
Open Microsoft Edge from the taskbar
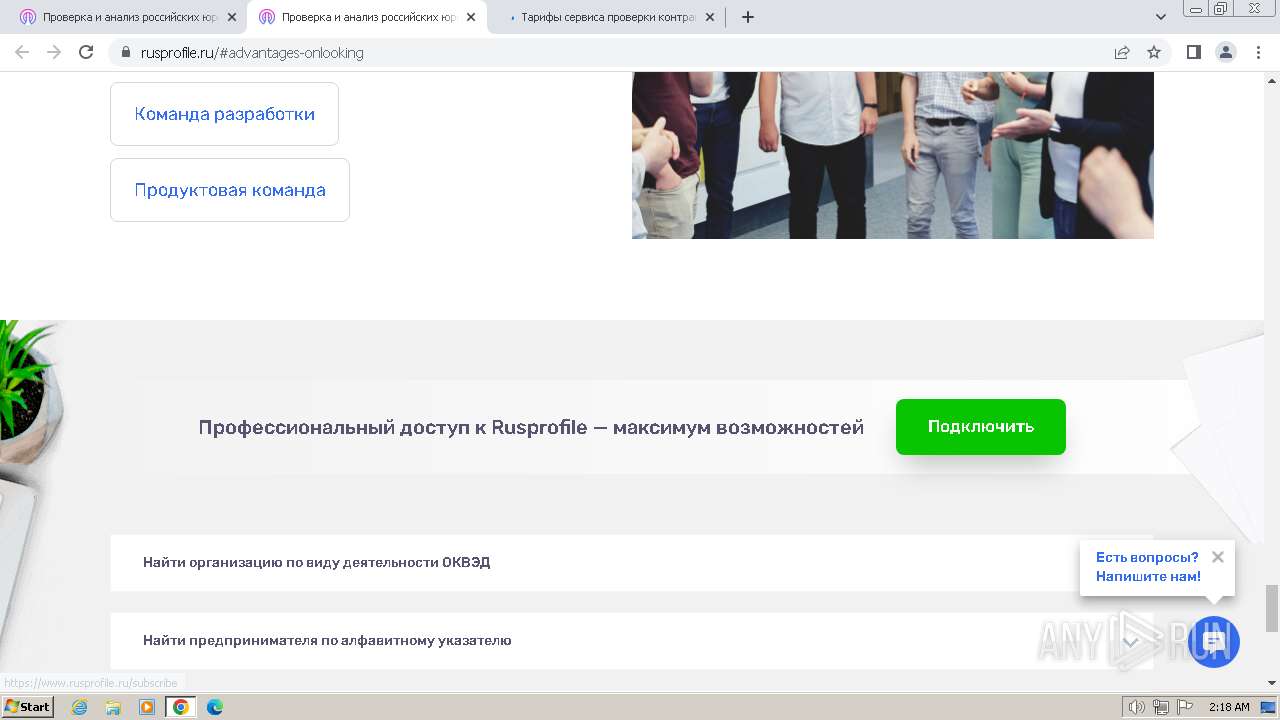(215, 707)
